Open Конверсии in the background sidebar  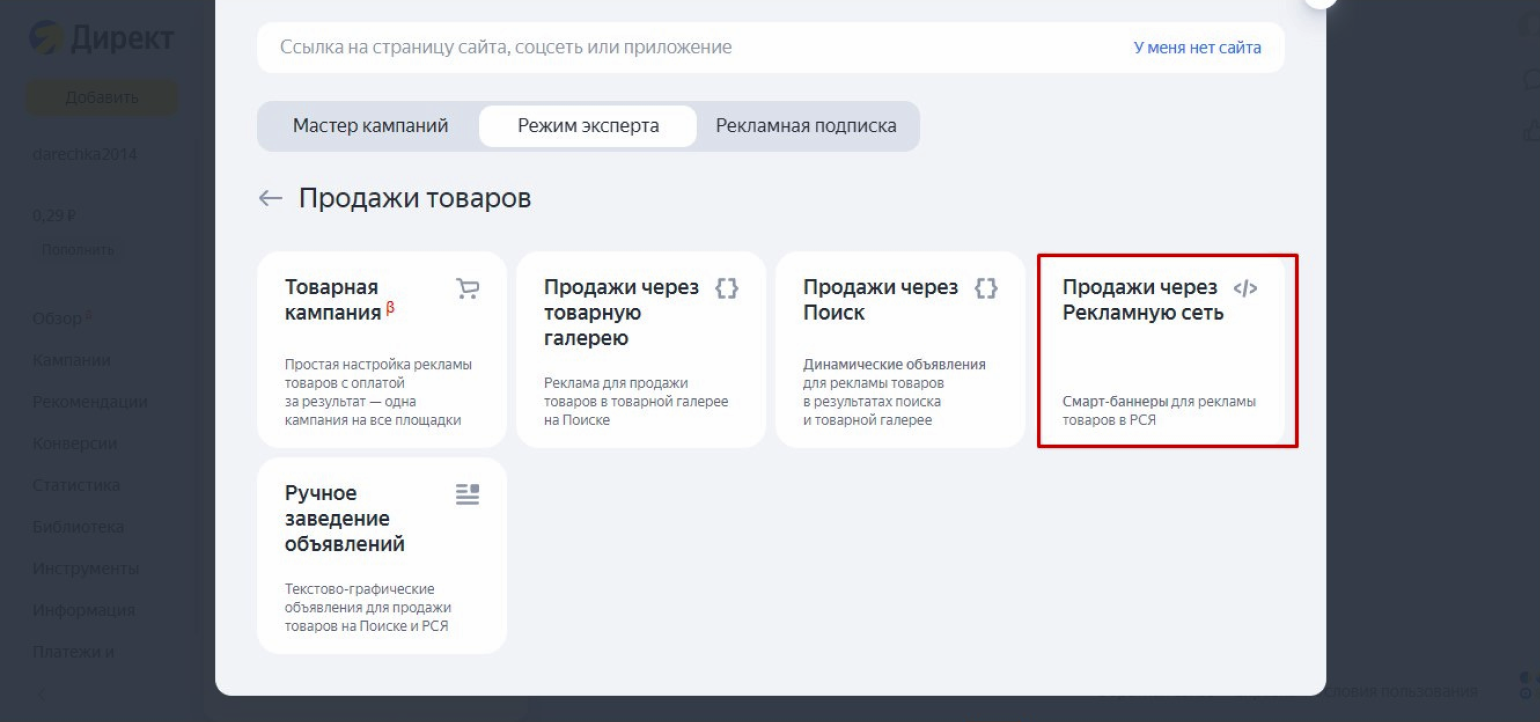coord(75,443)
